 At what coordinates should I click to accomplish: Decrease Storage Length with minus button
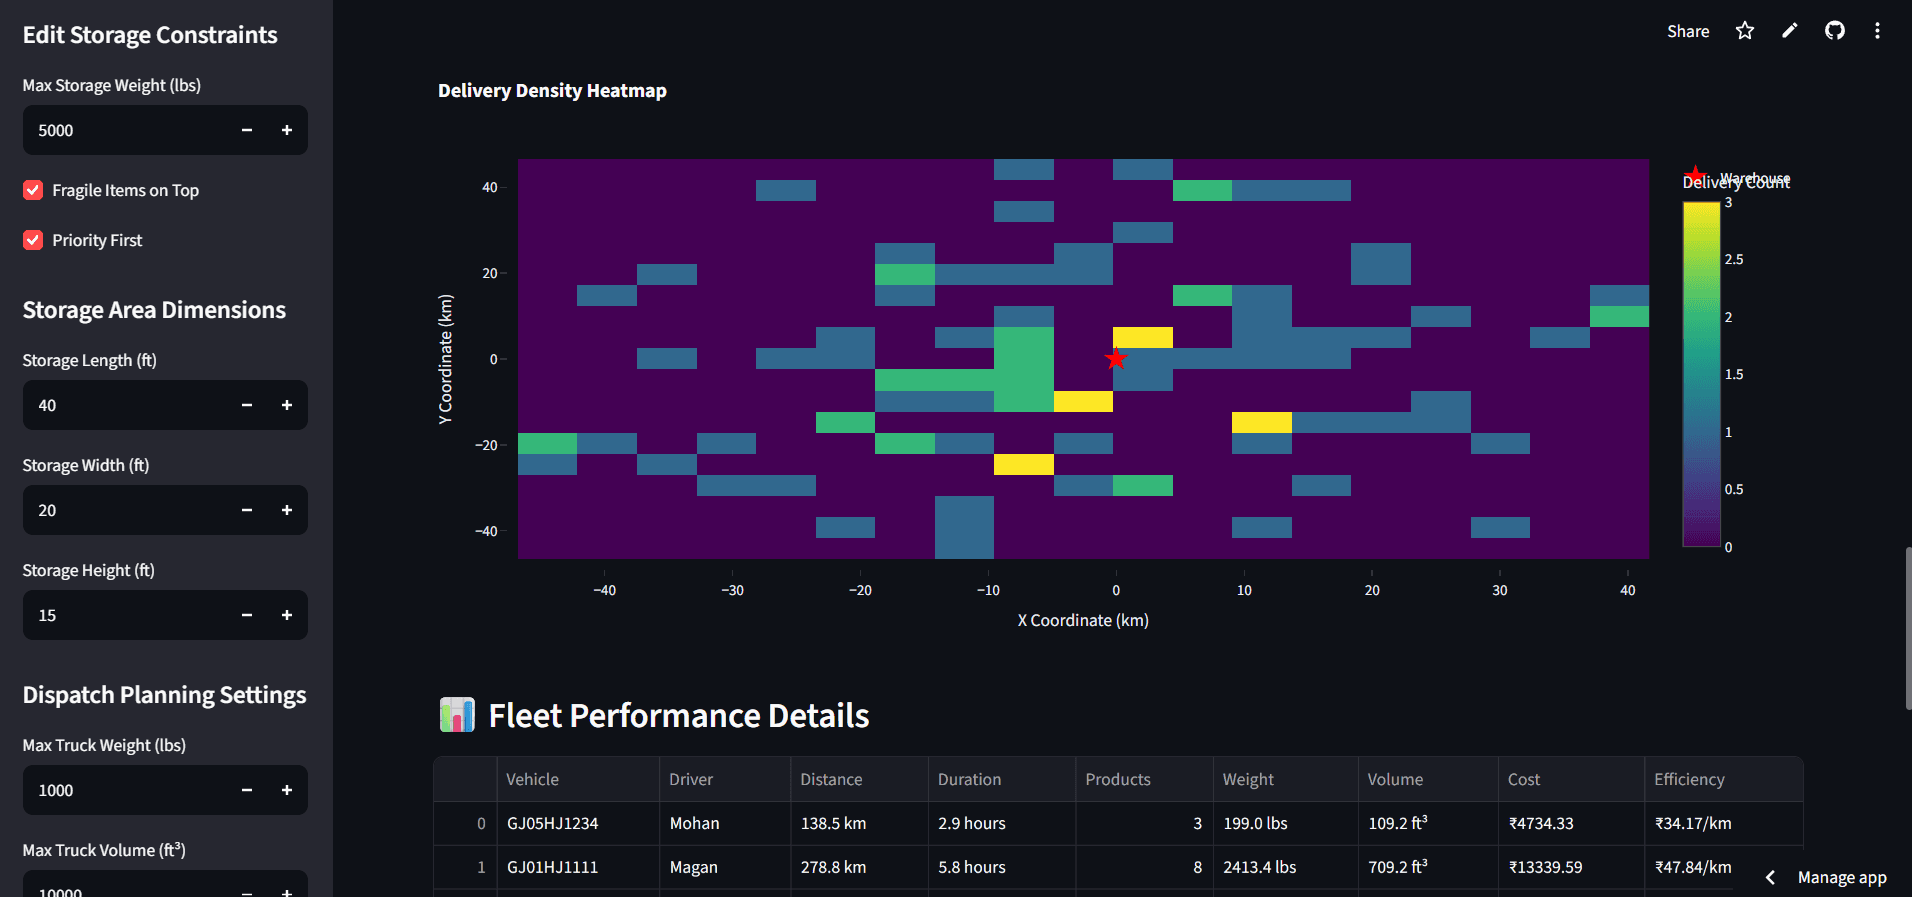(x=247, y=405)
